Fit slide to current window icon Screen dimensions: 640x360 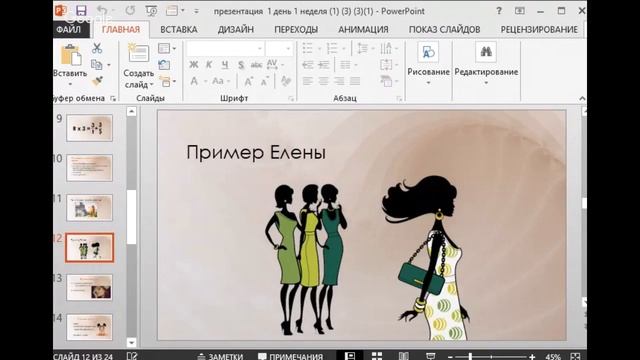click(x=575, y=356)
